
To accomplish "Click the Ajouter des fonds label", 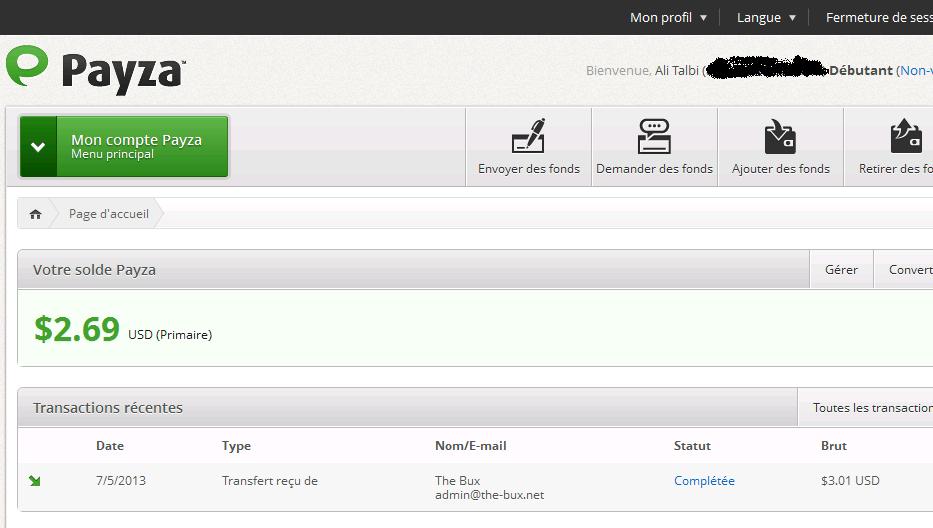I will 780,168.
